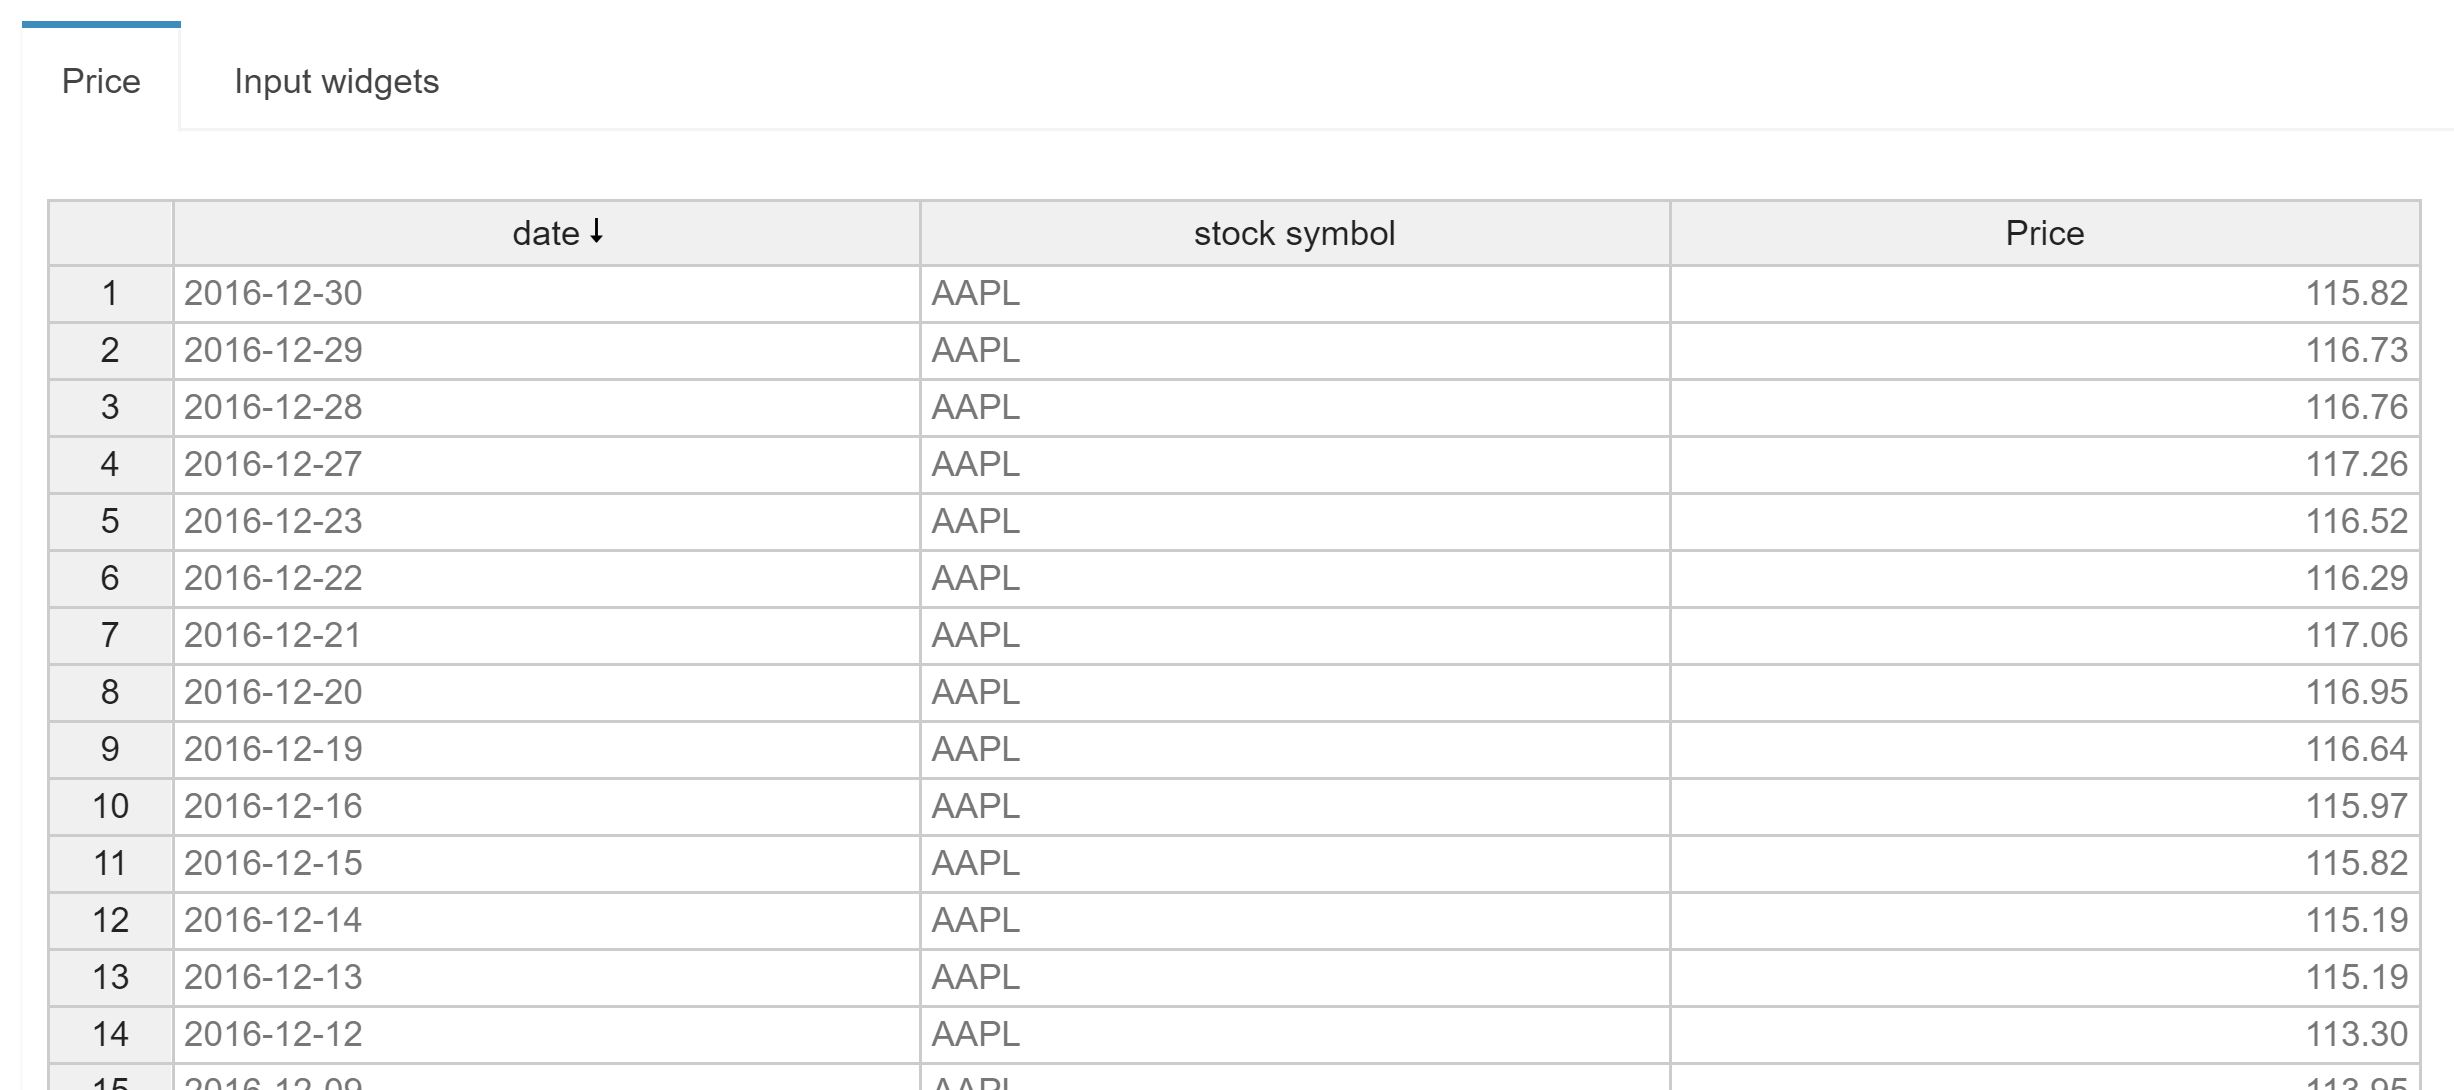Sort by the stock symbol column header

1294,233
